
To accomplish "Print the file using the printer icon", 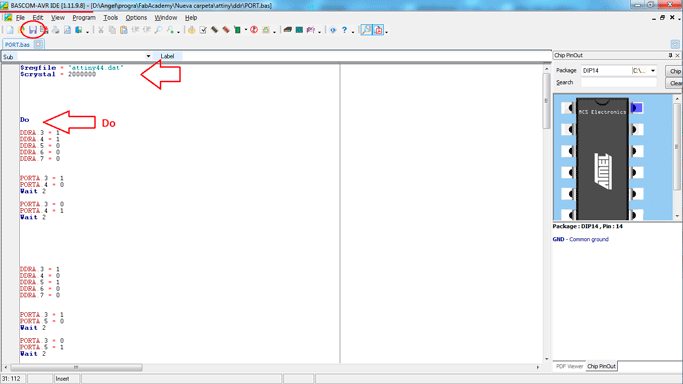I will tap(56, 30).
